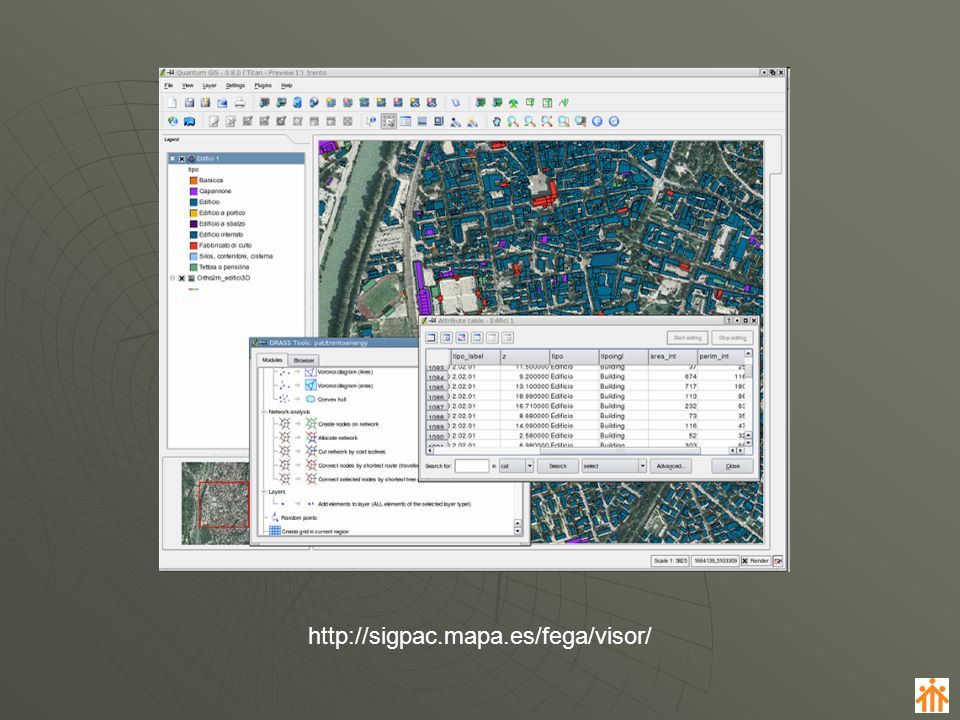Click the Ortho2m_edifici3D raster layer icon
This screenshot has width=960, height=720.
coord(191,278)
